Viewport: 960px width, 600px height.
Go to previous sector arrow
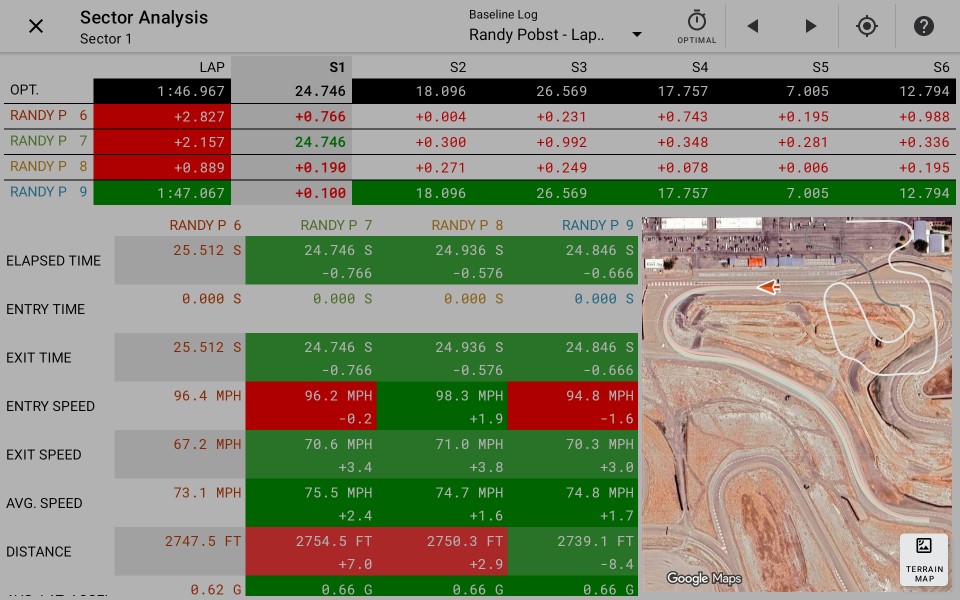753,26
